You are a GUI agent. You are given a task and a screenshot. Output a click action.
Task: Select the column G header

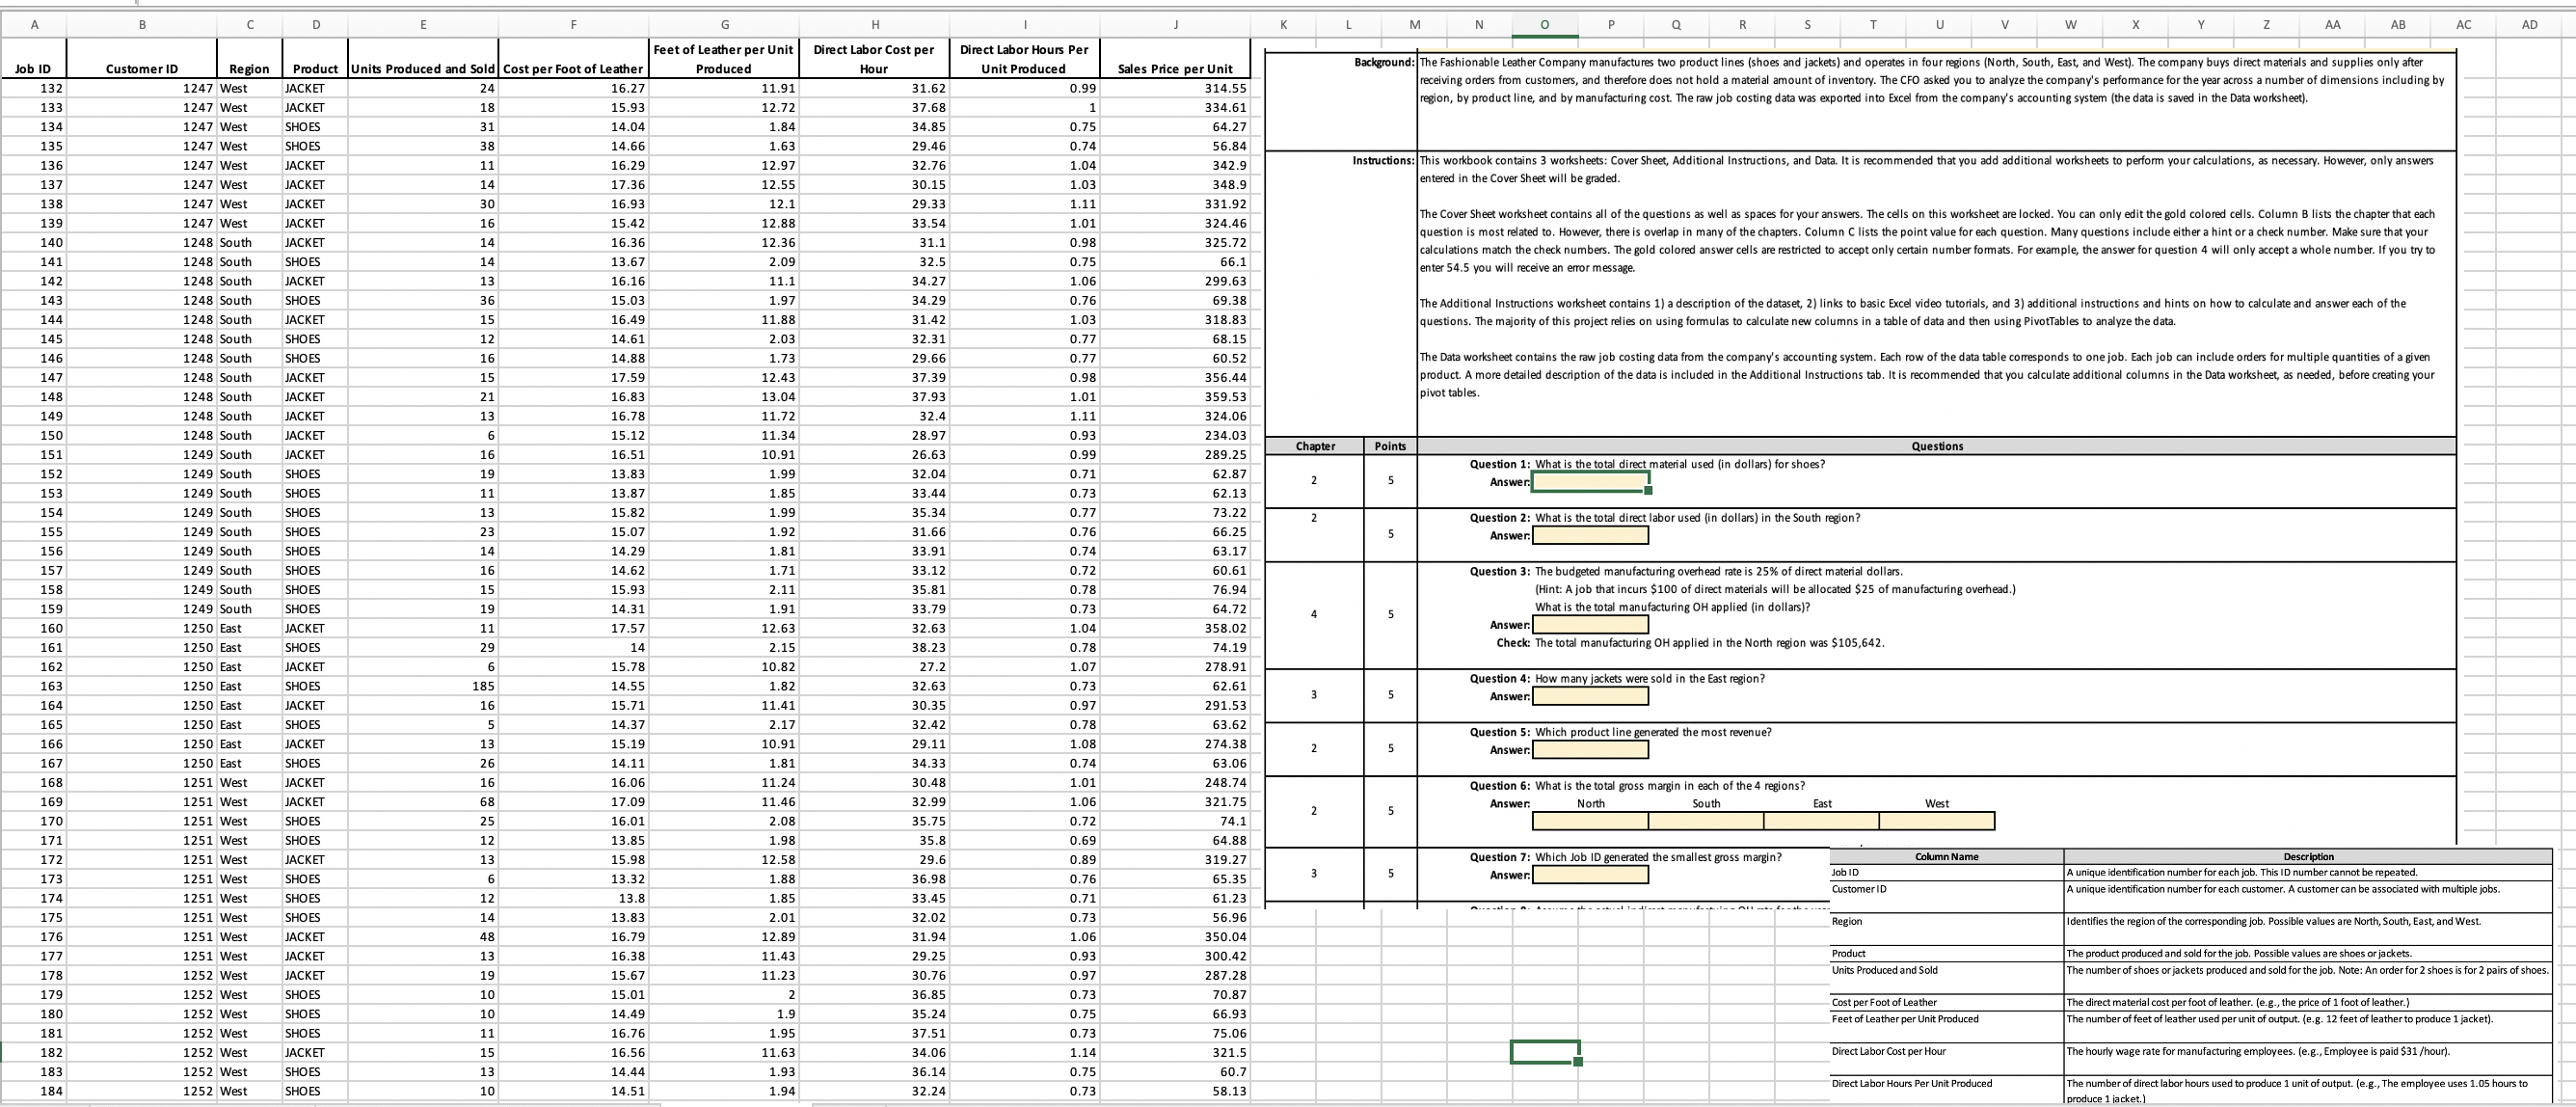tap(724, 24)
